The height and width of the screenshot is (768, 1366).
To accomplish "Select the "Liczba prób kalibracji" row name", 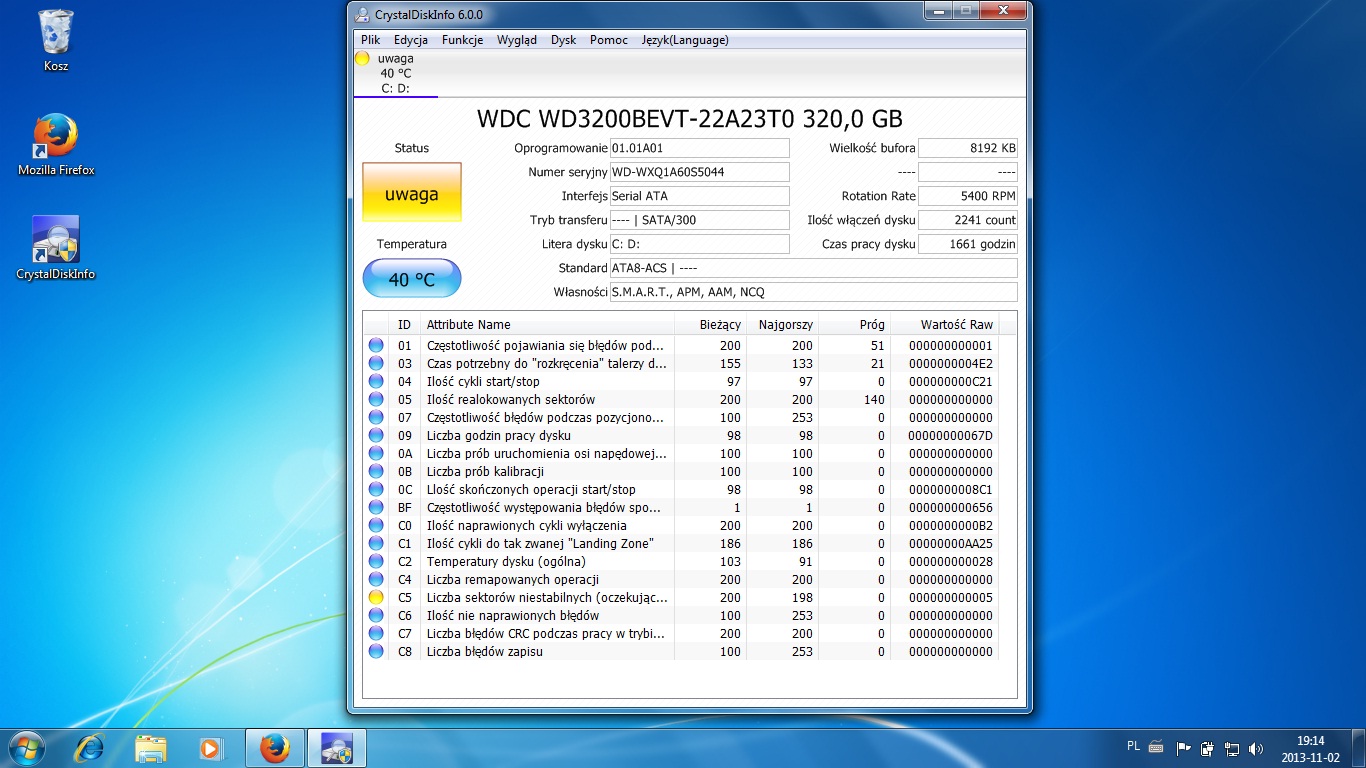I will click(486, 471).
